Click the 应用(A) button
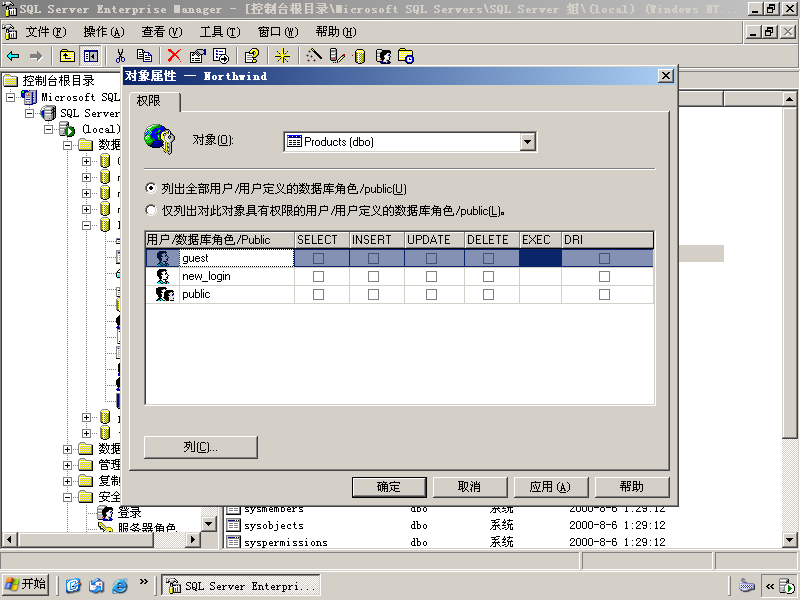The image size is (800, 600). (x=551, y=487)
